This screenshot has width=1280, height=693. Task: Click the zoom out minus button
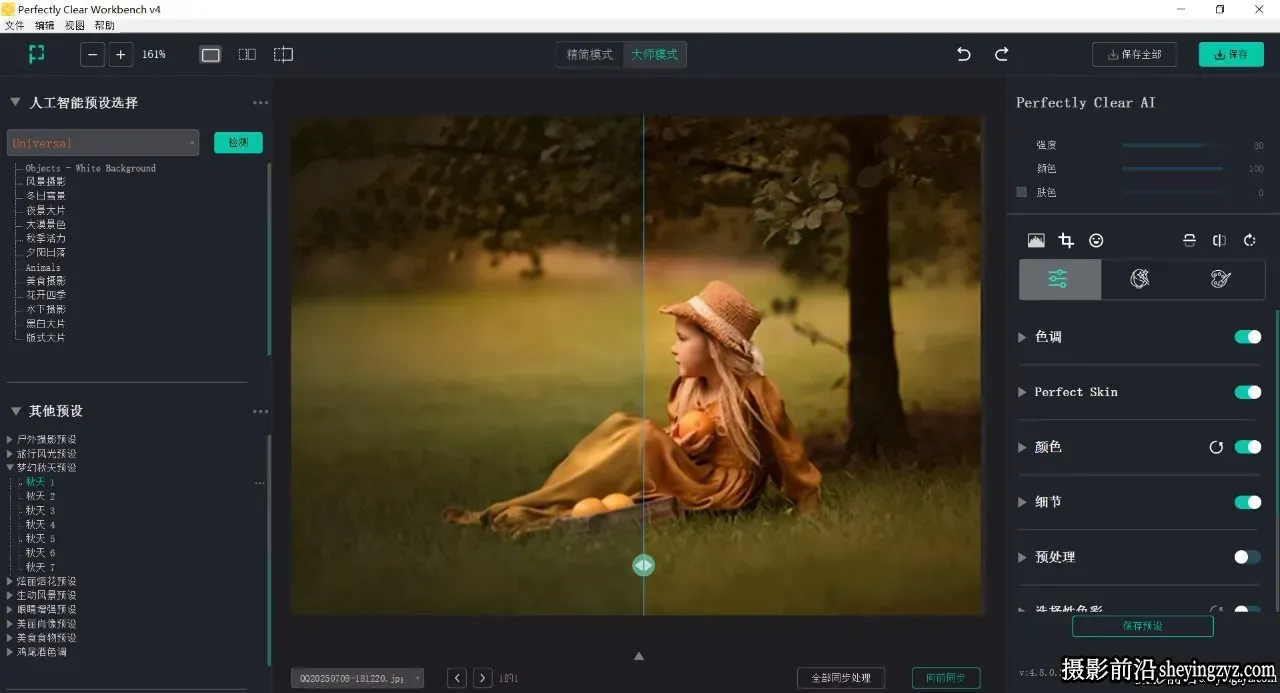[93, 54]
